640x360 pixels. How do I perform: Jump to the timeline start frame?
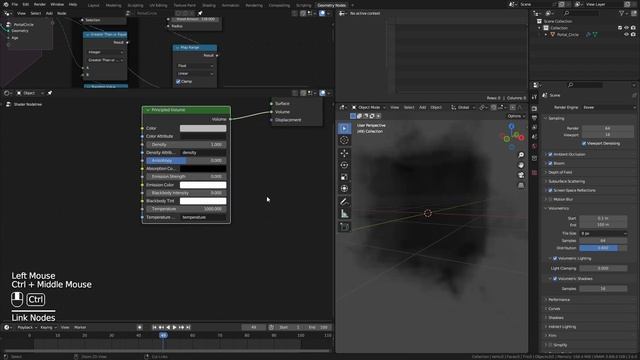pos(154,327)
